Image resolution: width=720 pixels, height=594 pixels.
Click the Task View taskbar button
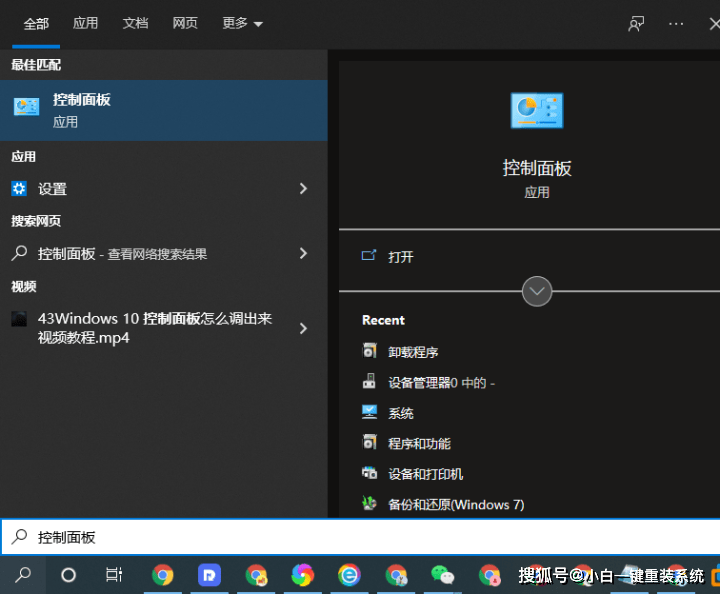click(114, 575)
